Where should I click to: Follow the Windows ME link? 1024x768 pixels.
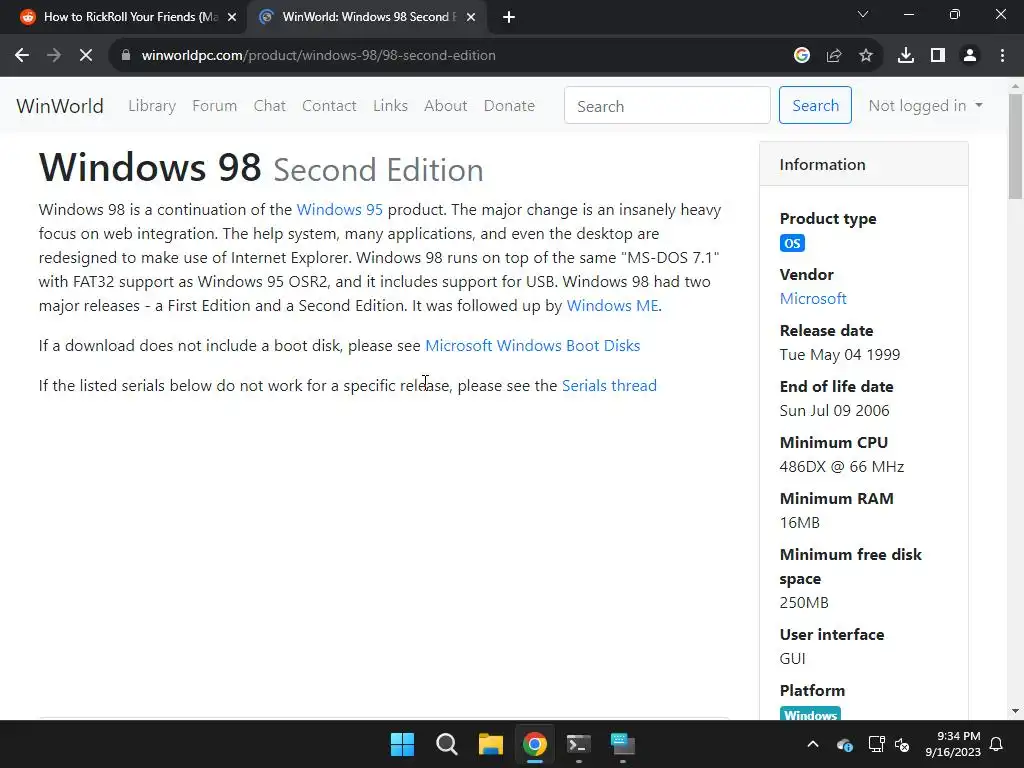click(x=613, y=306)
